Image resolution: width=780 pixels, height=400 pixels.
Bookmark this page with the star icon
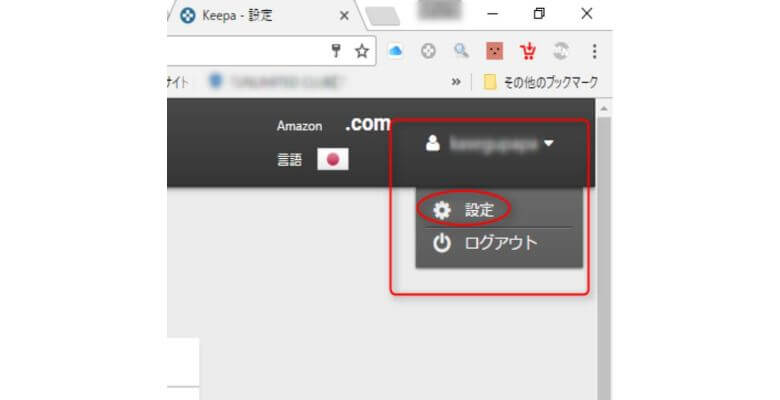coord(362,51)
